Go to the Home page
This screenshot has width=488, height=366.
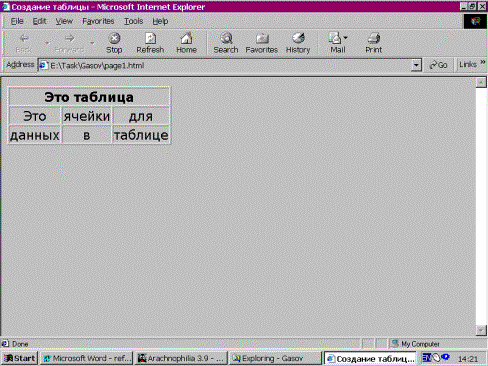click(x=186, y=43)
